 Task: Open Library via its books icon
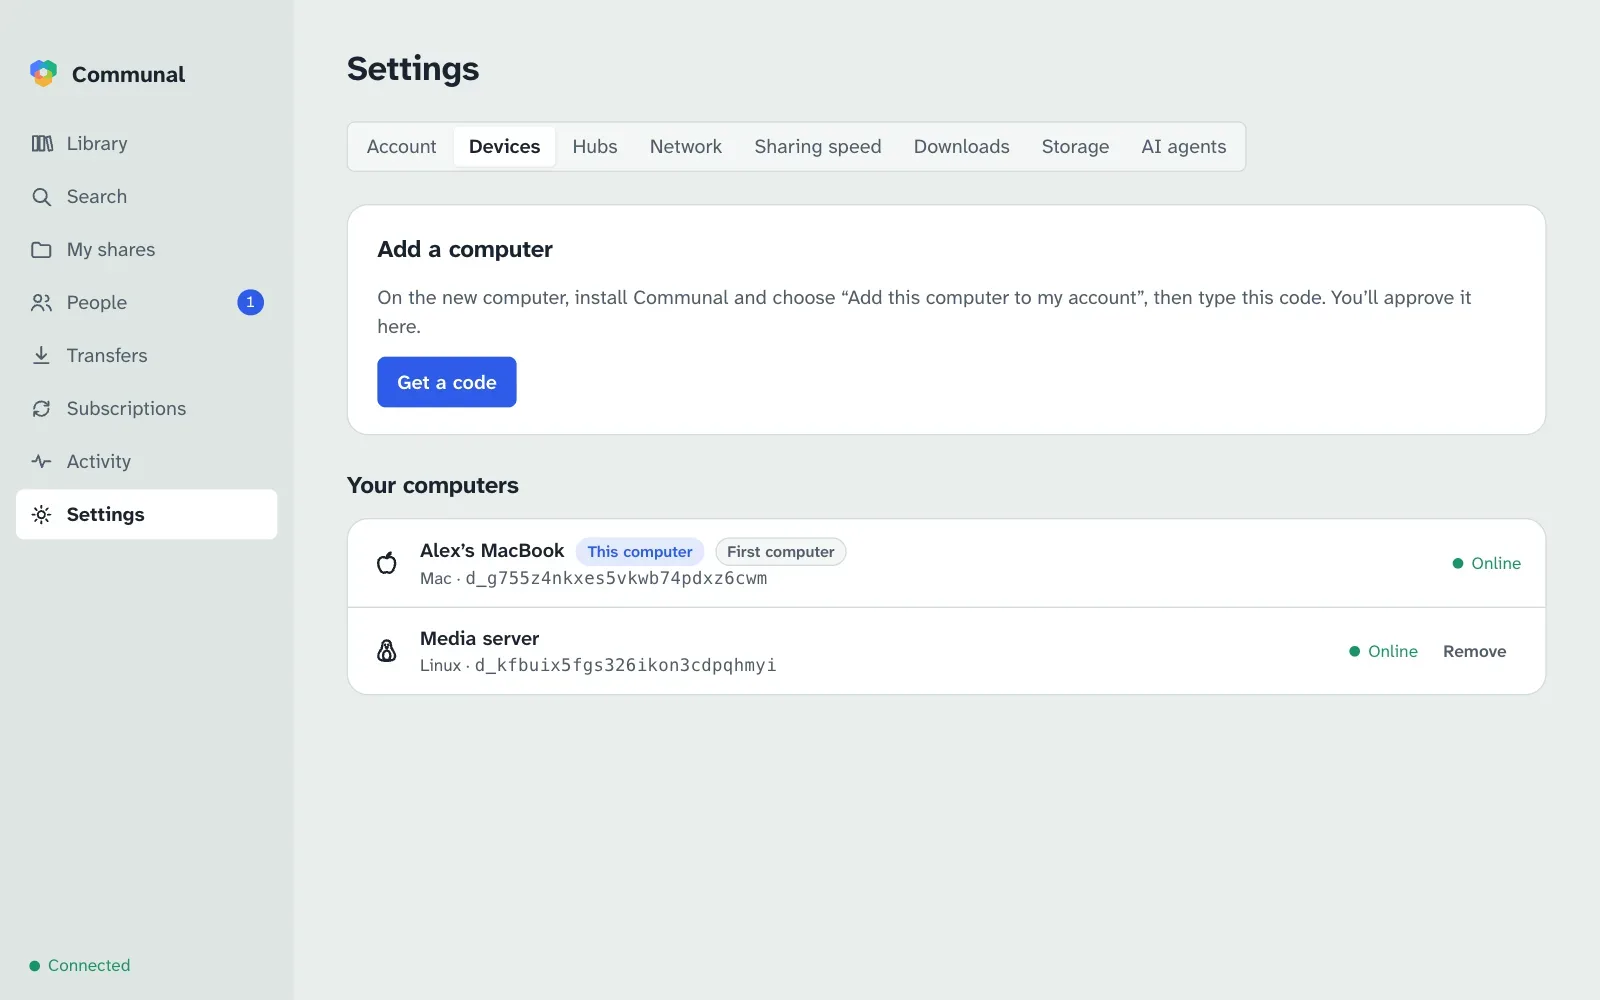pyautogui.click(x=42, y=143)
